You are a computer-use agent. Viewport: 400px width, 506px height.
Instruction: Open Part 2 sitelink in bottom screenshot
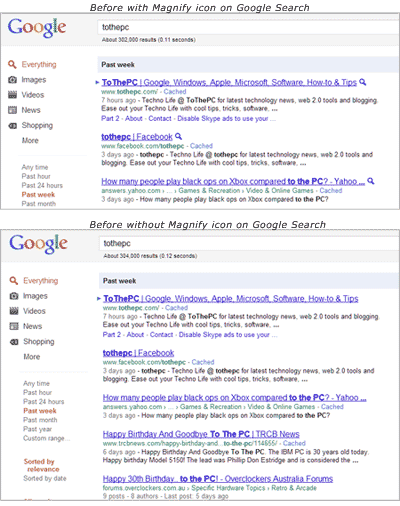(112, 335)
